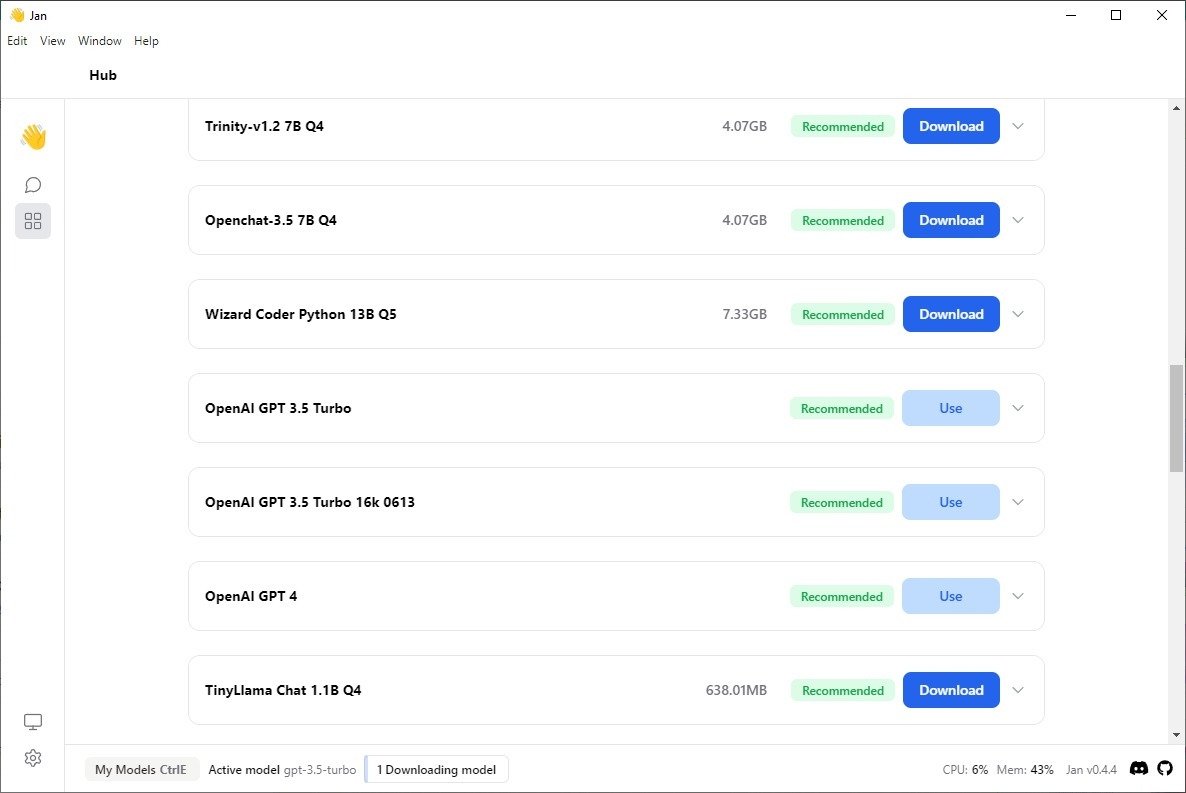Open My Models from the status bar
This screenshot has height=793, width=1186.
tap(141, 770)
